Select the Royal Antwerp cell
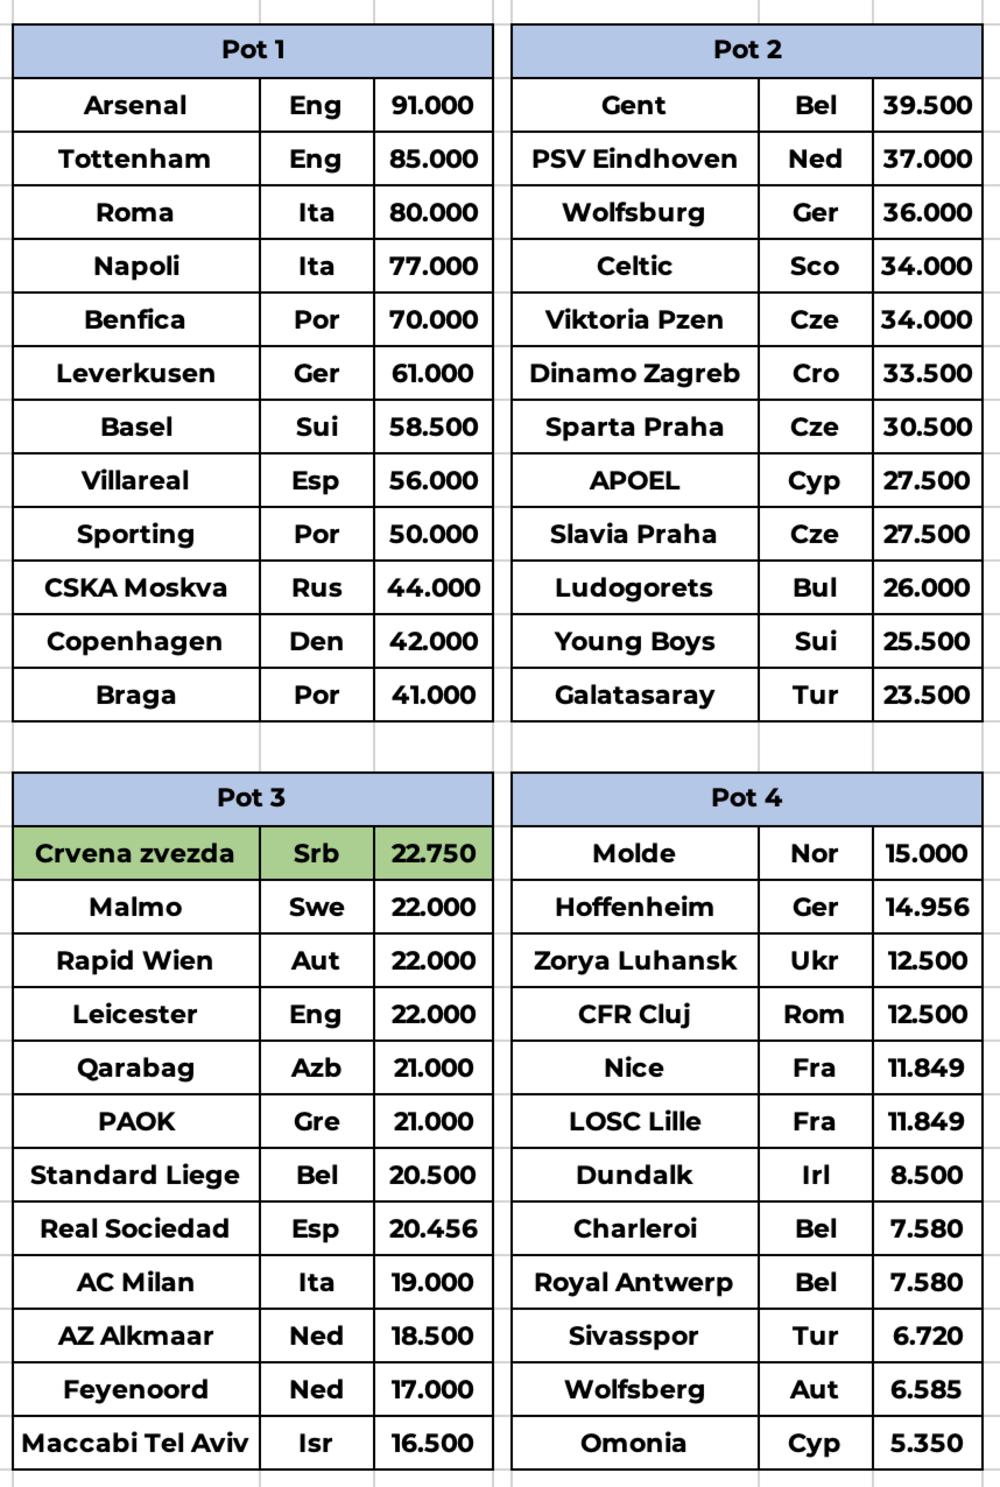Screen dimensions: 1000x1487 click(635, 1282)
